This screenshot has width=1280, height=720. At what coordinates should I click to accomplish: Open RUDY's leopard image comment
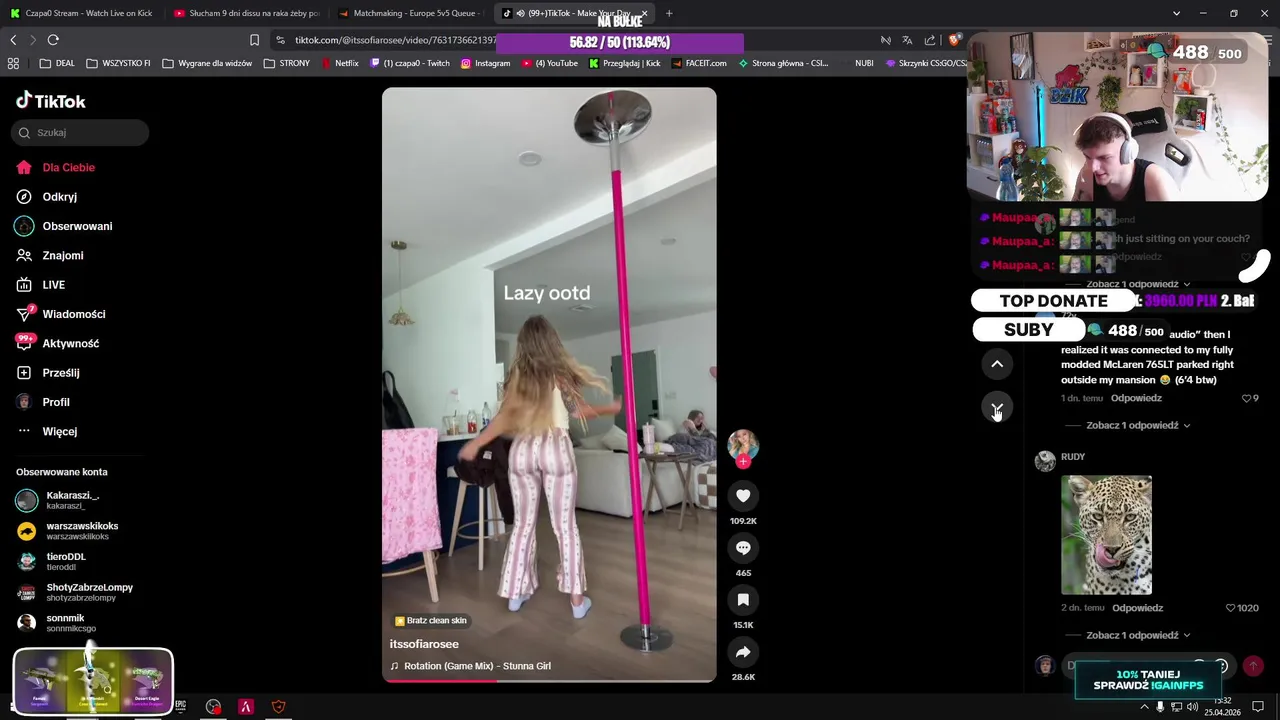pos(1106,535)
